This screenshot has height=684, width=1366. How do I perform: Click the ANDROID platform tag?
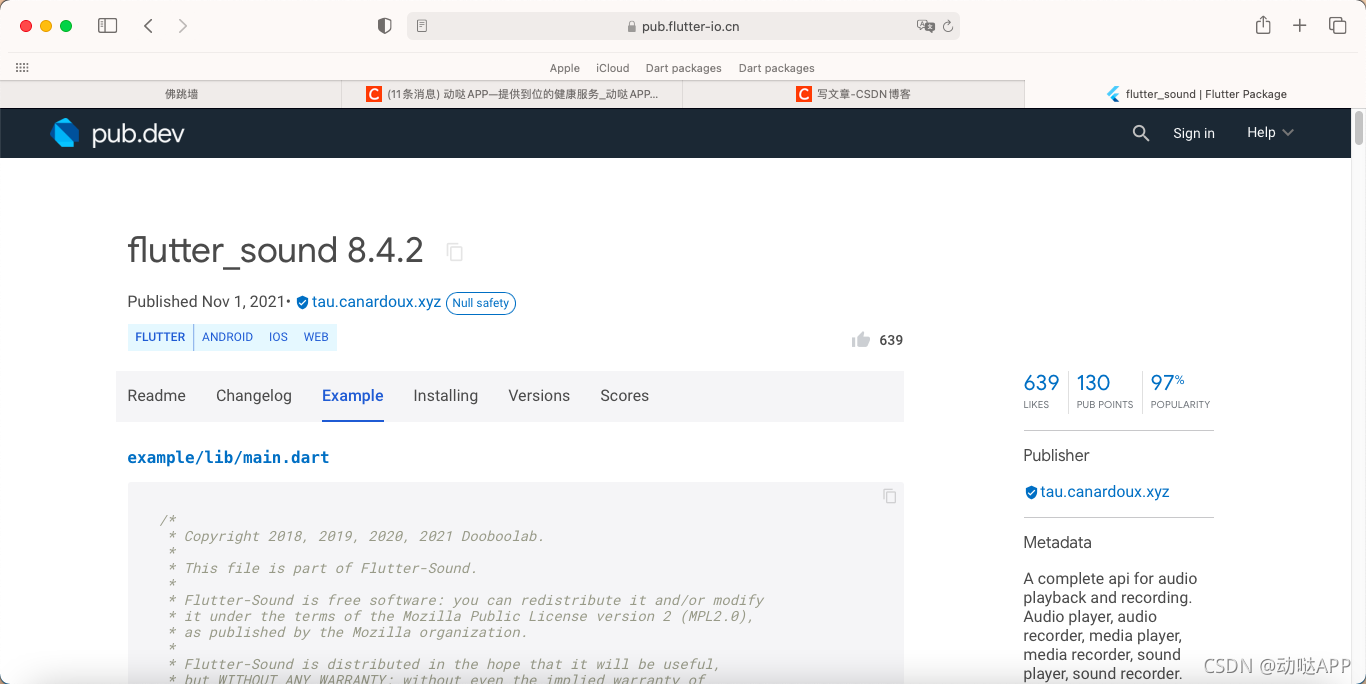coord(228,337)
